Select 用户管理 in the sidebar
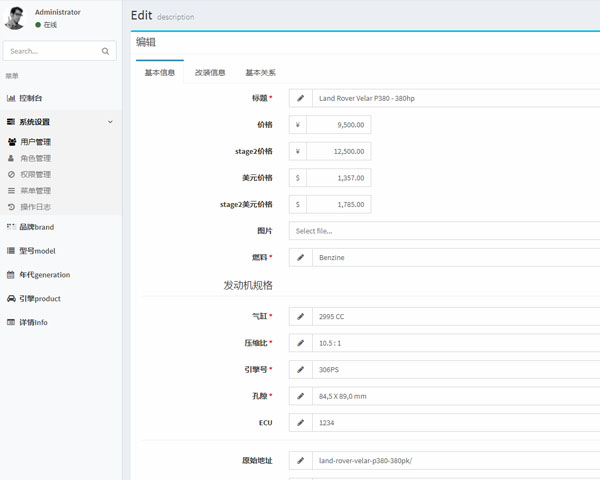Screen dimensions: 600x480 click(x=35, y=142)
